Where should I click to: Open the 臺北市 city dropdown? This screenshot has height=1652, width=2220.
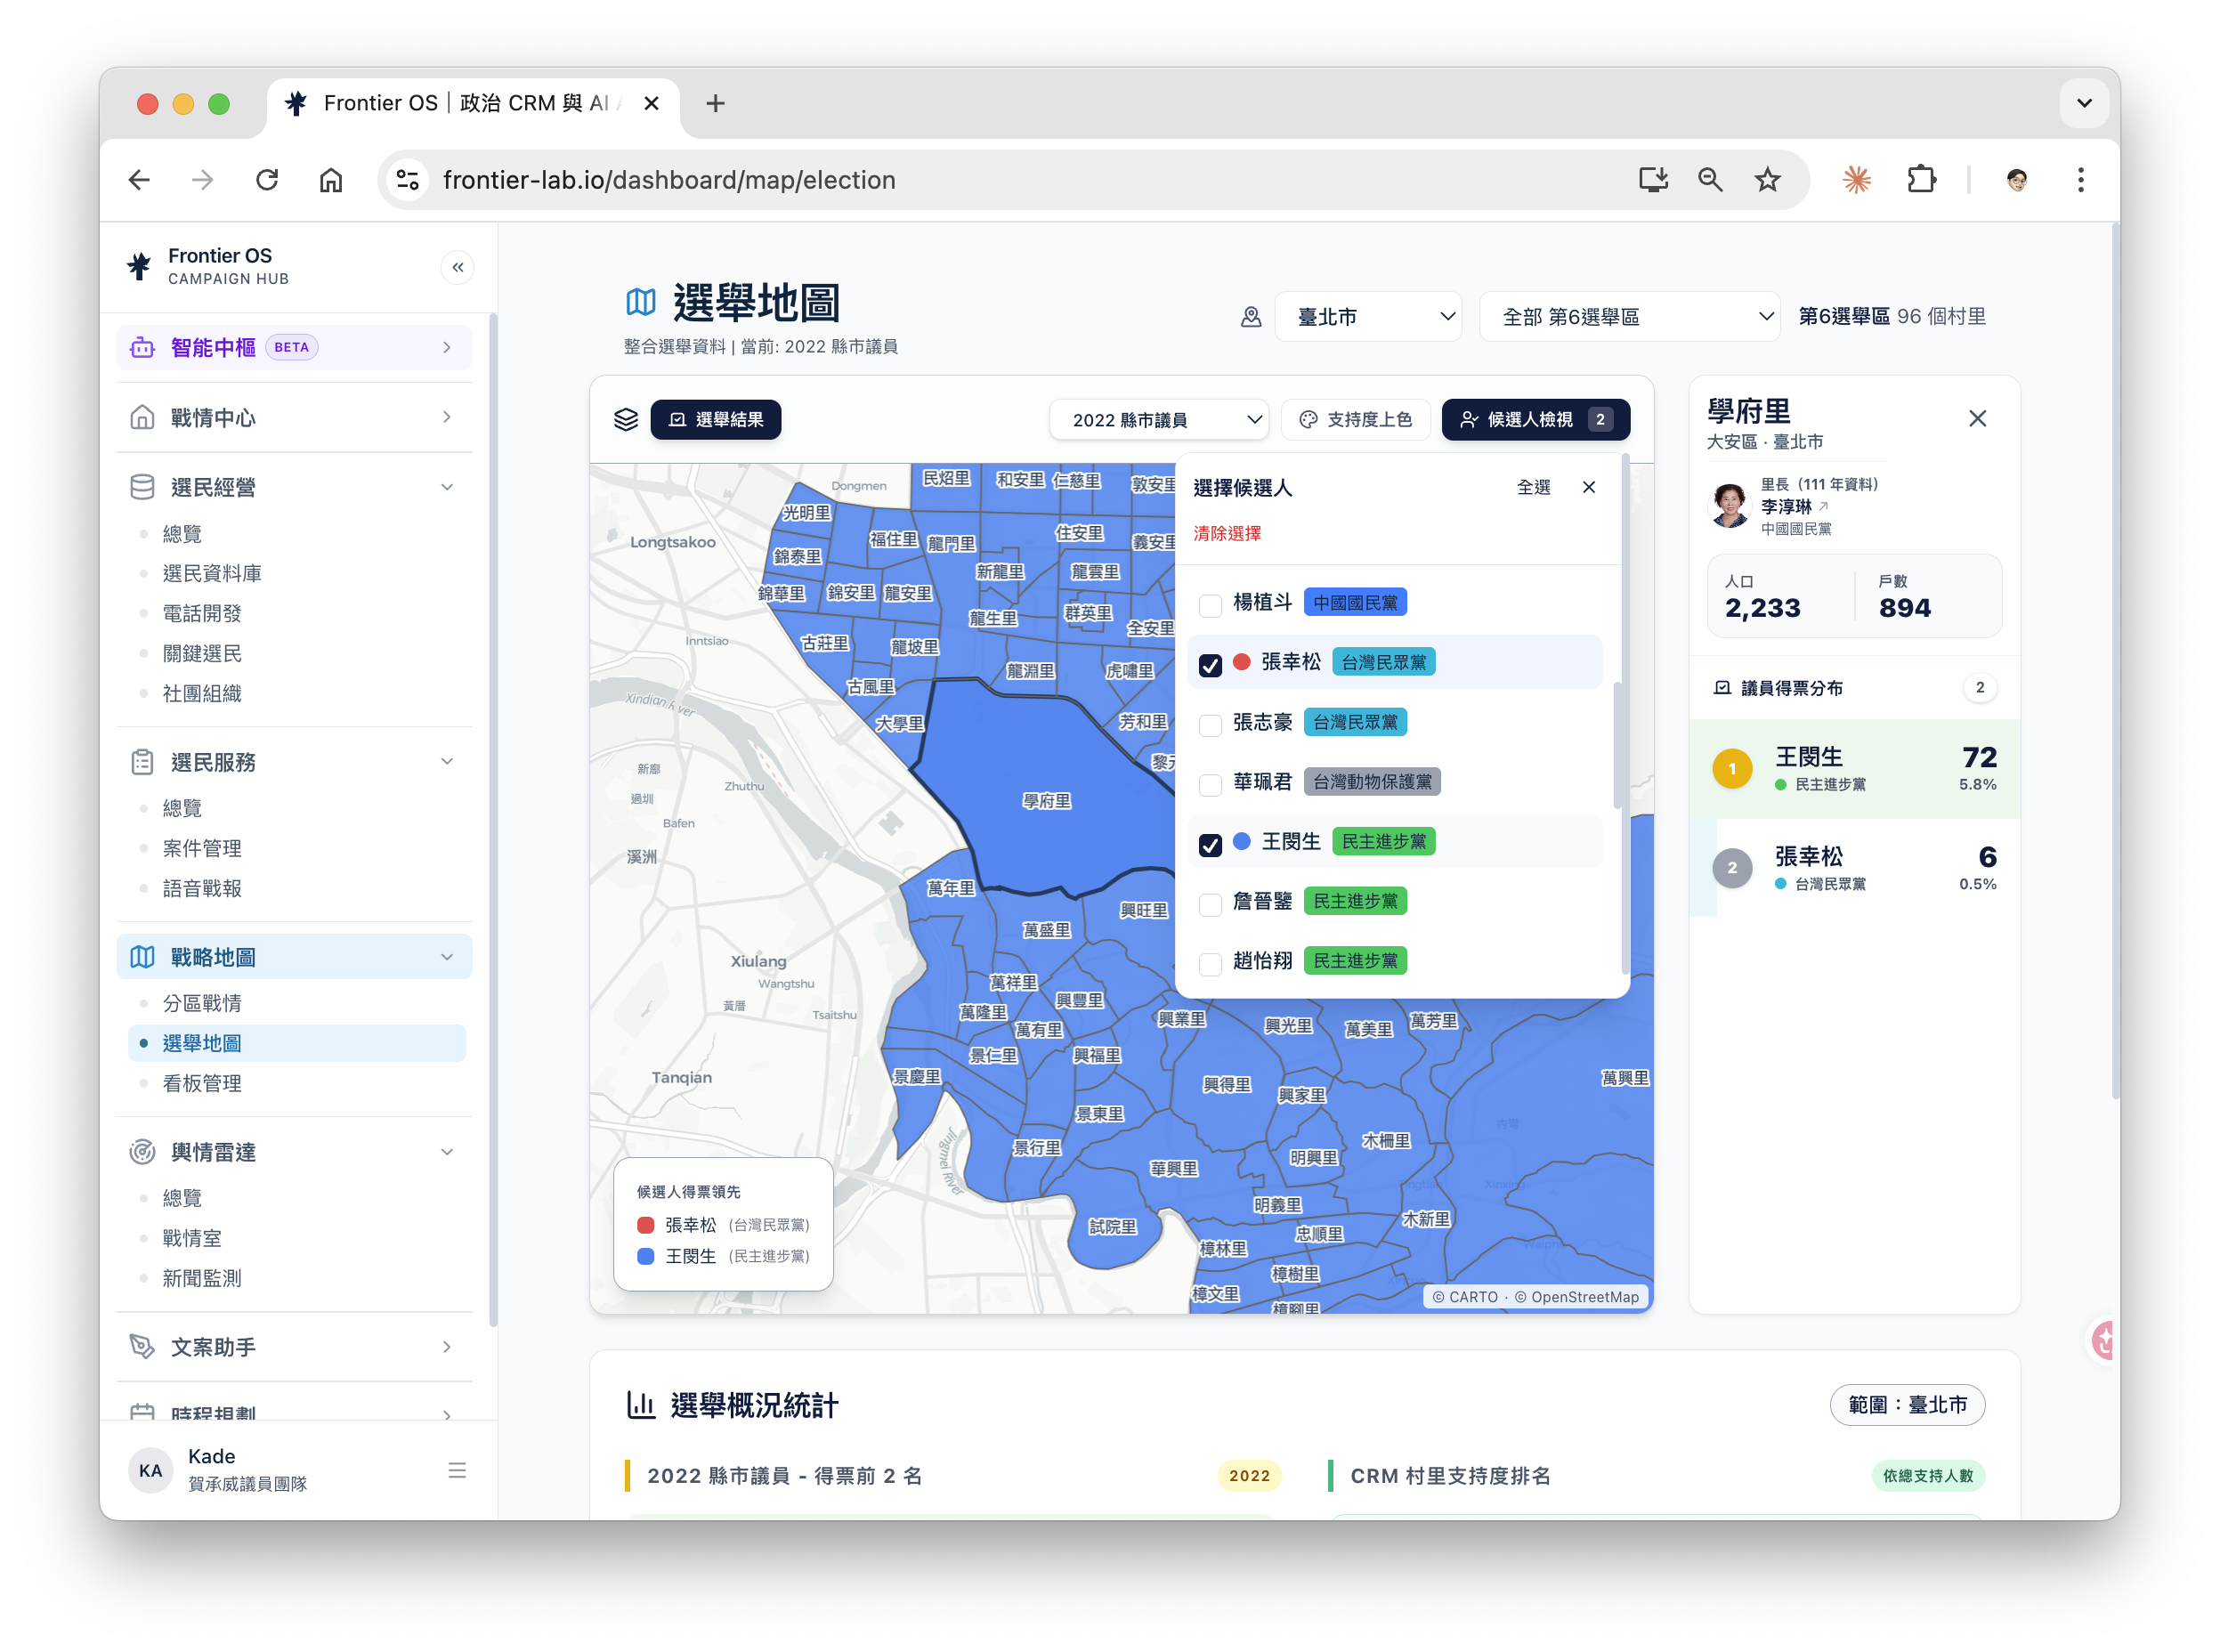tap(1368, 317)
